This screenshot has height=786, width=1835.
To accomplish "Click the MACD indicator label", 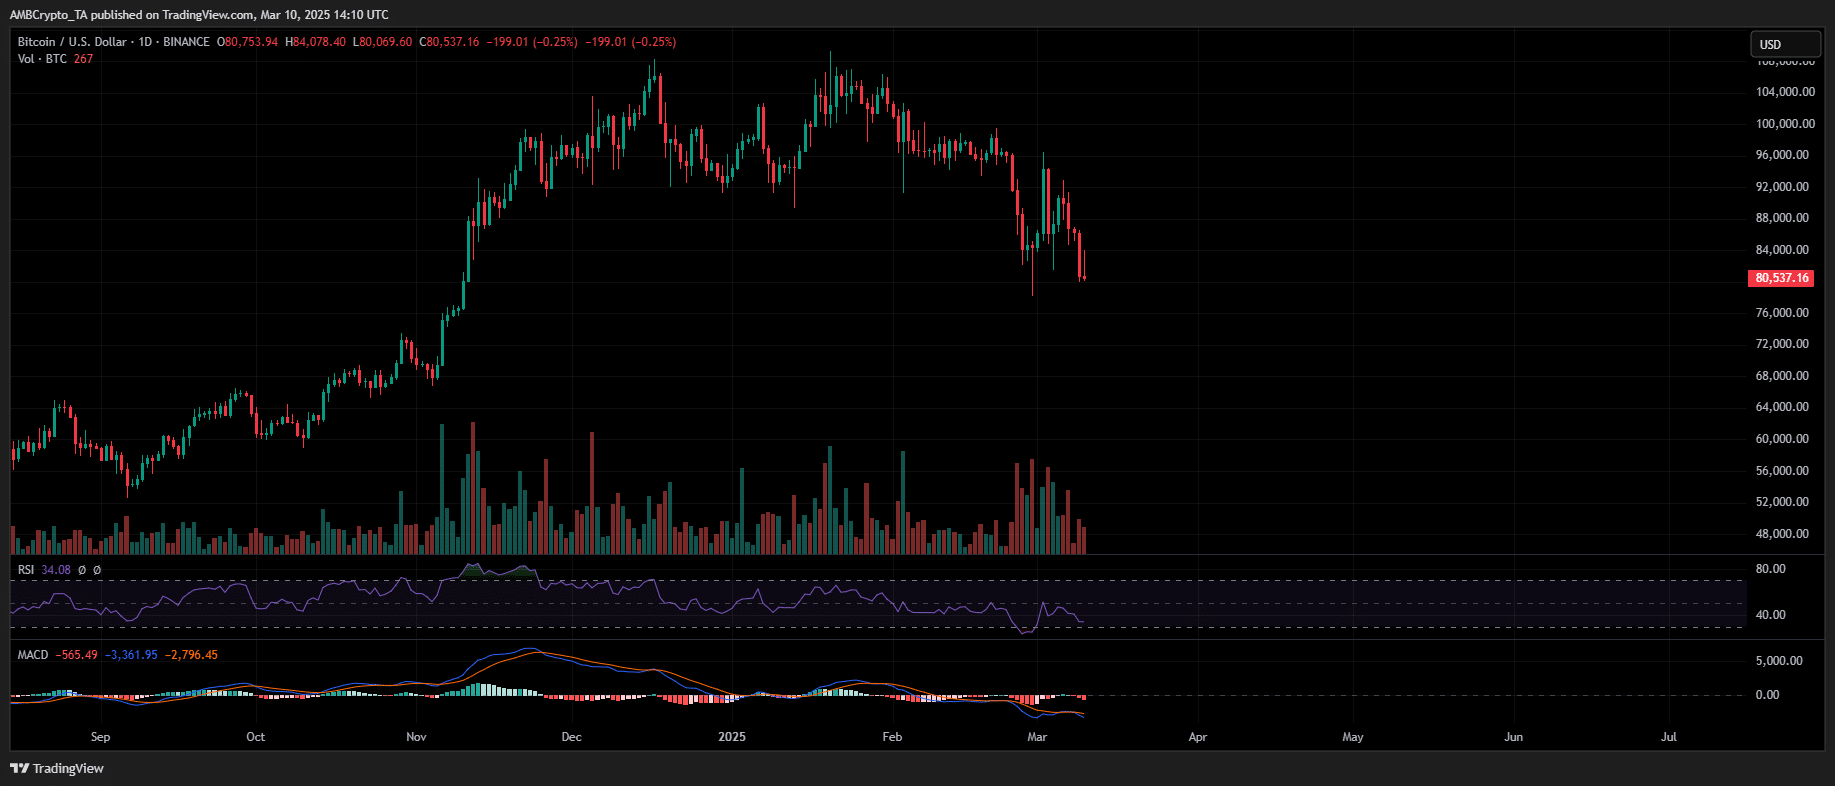I will (33, 655).
